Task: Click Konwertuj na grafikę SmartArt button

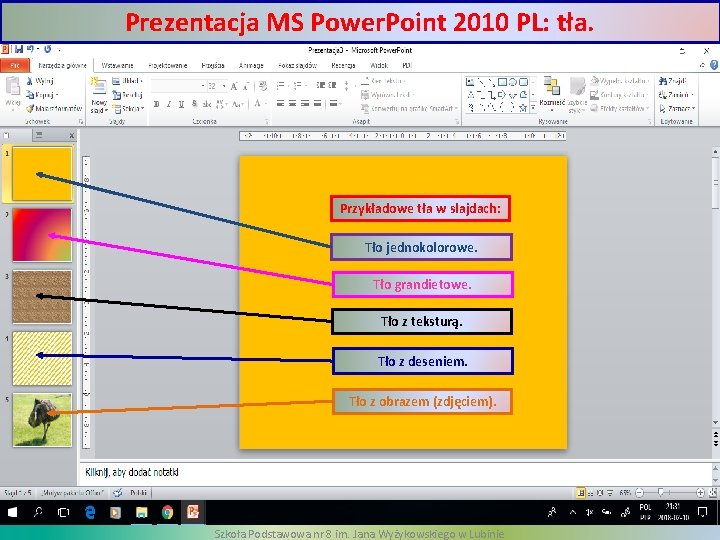Action: click(x=410, y=109)
